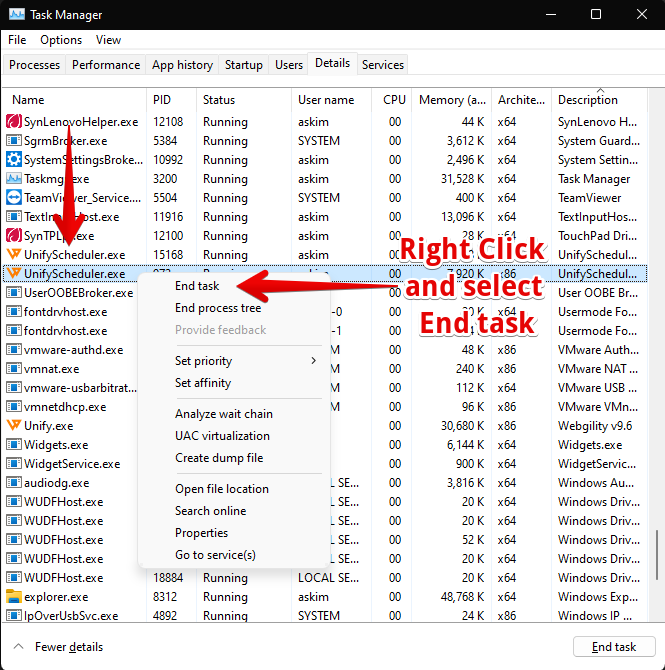The height and width of the screenshot is (670, 665).
Task: Click the SystemSettingsBroker gear icon
Action: click(x=14, y=160)
